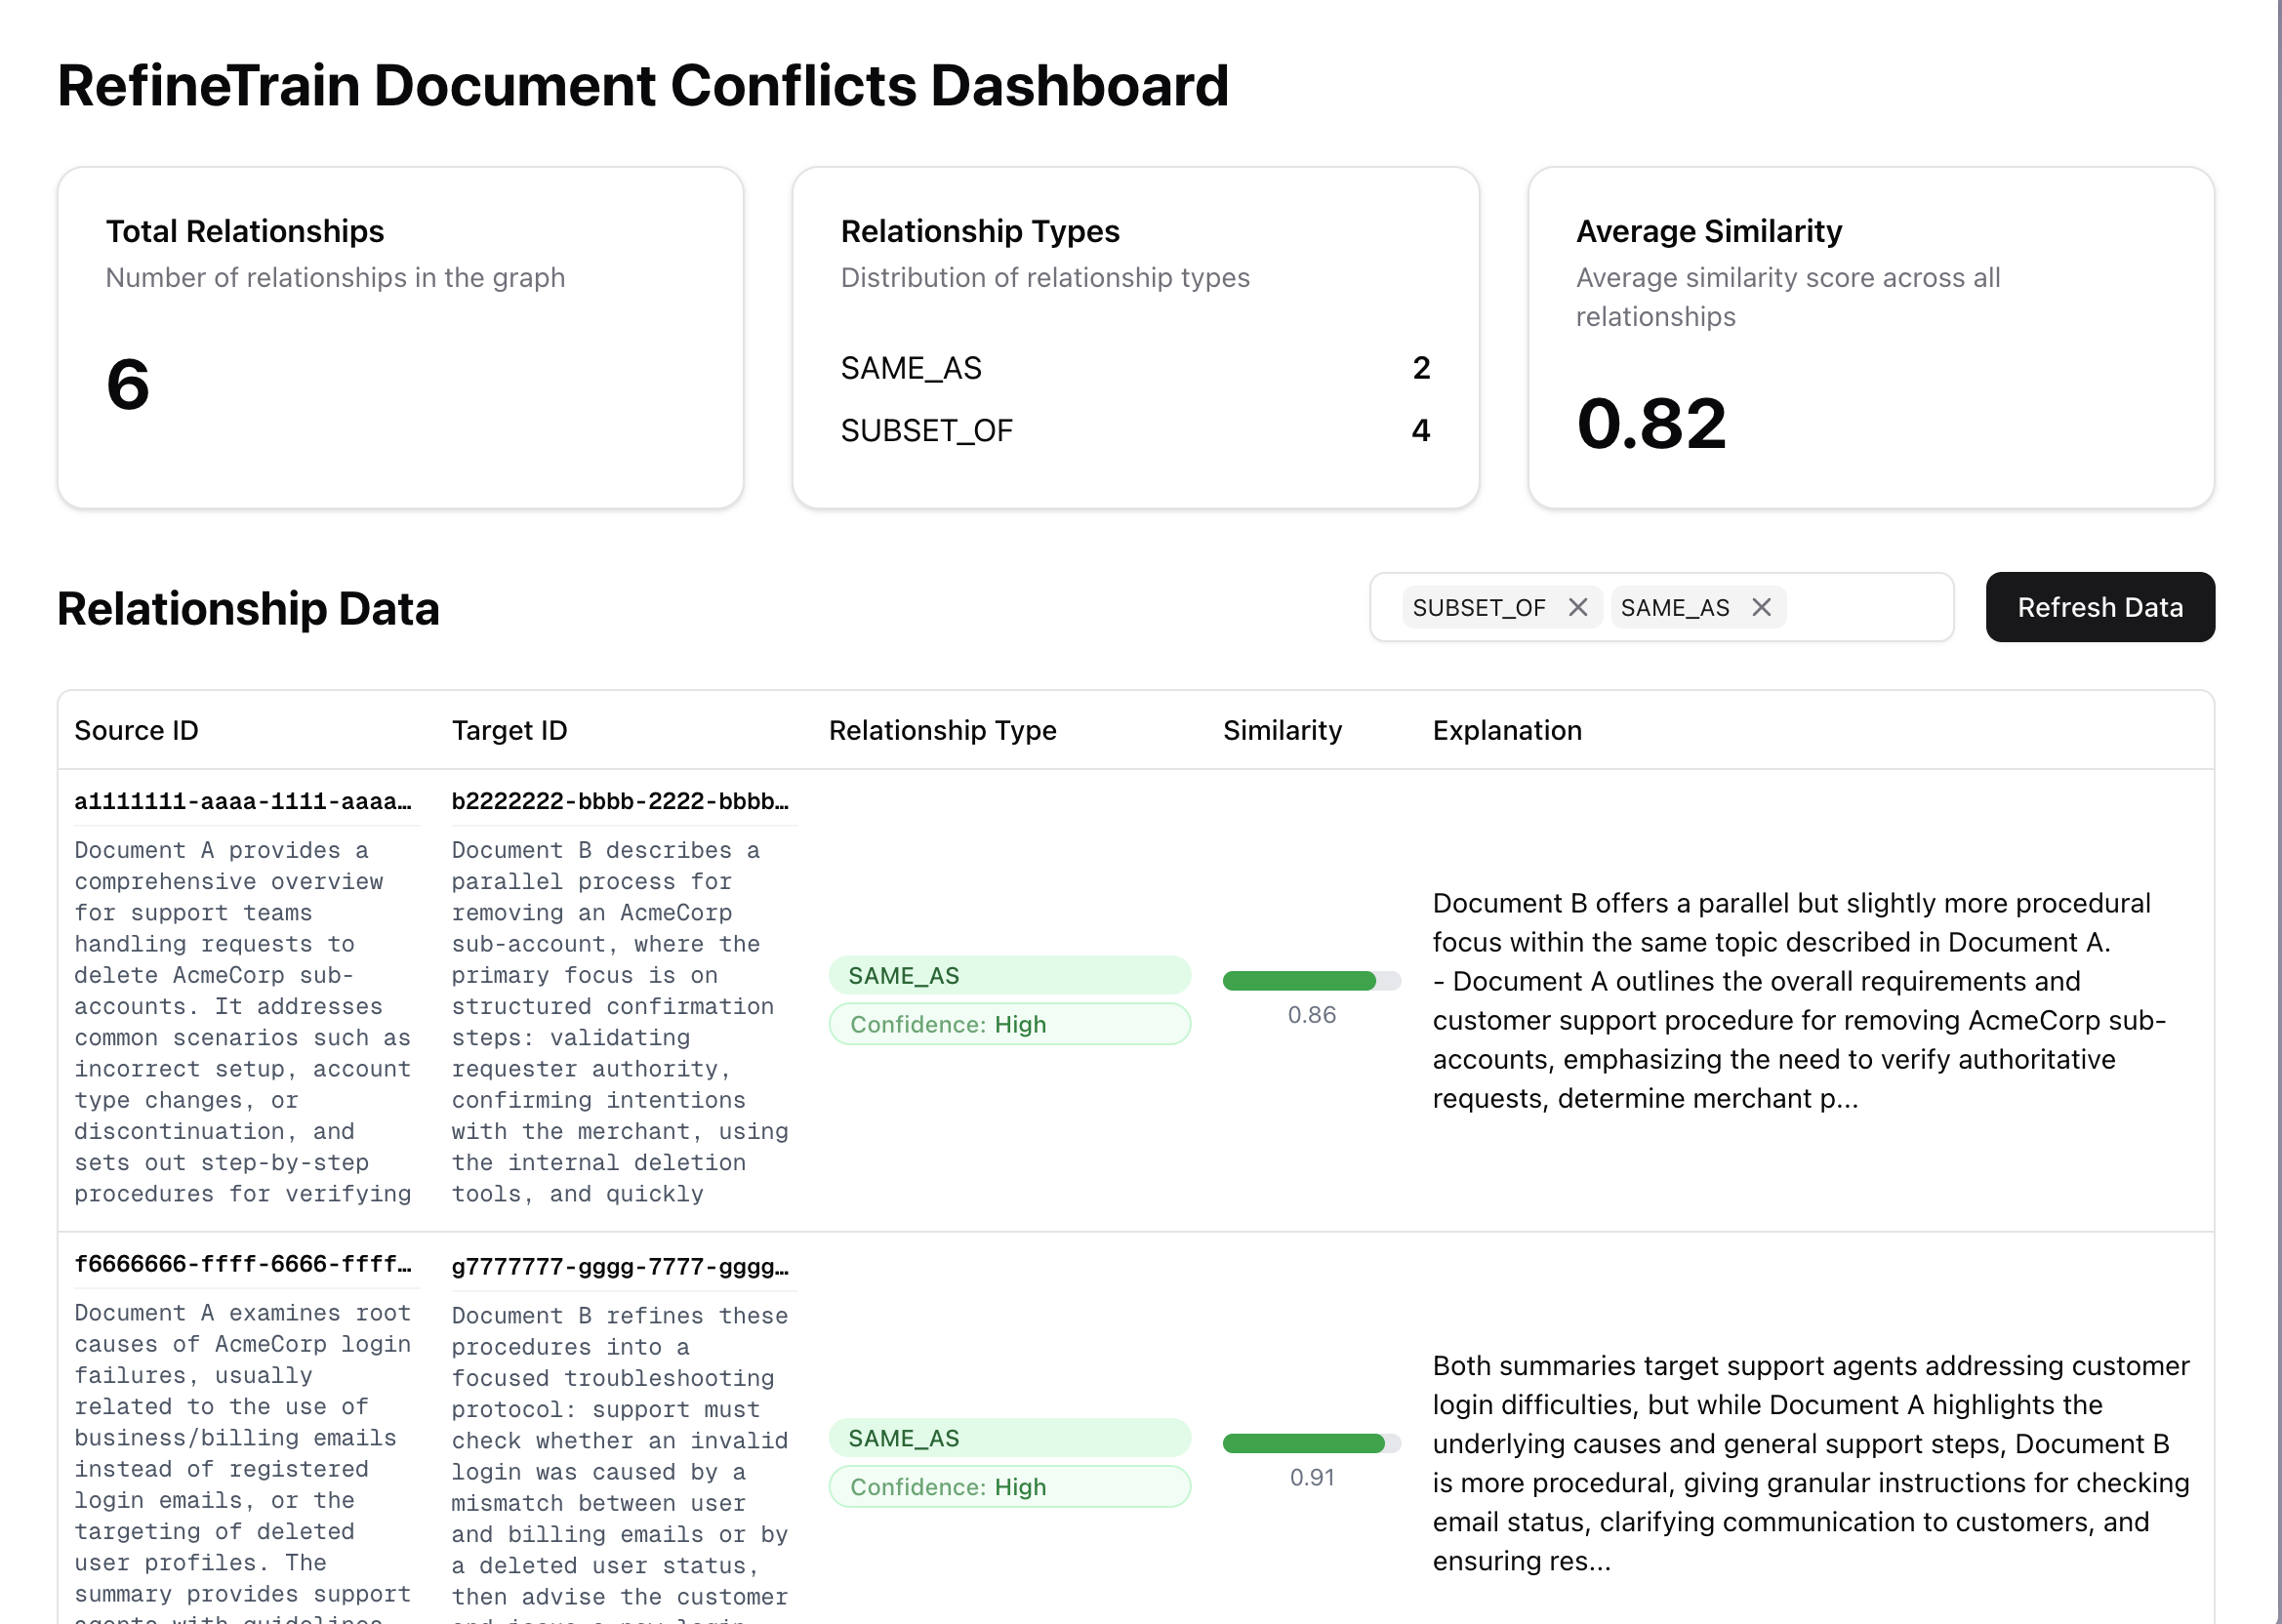Click target ID g7777777-gggg-7777-gggg
2282x1624 pixels.
pyautogui.click(x=620, y=1267)
